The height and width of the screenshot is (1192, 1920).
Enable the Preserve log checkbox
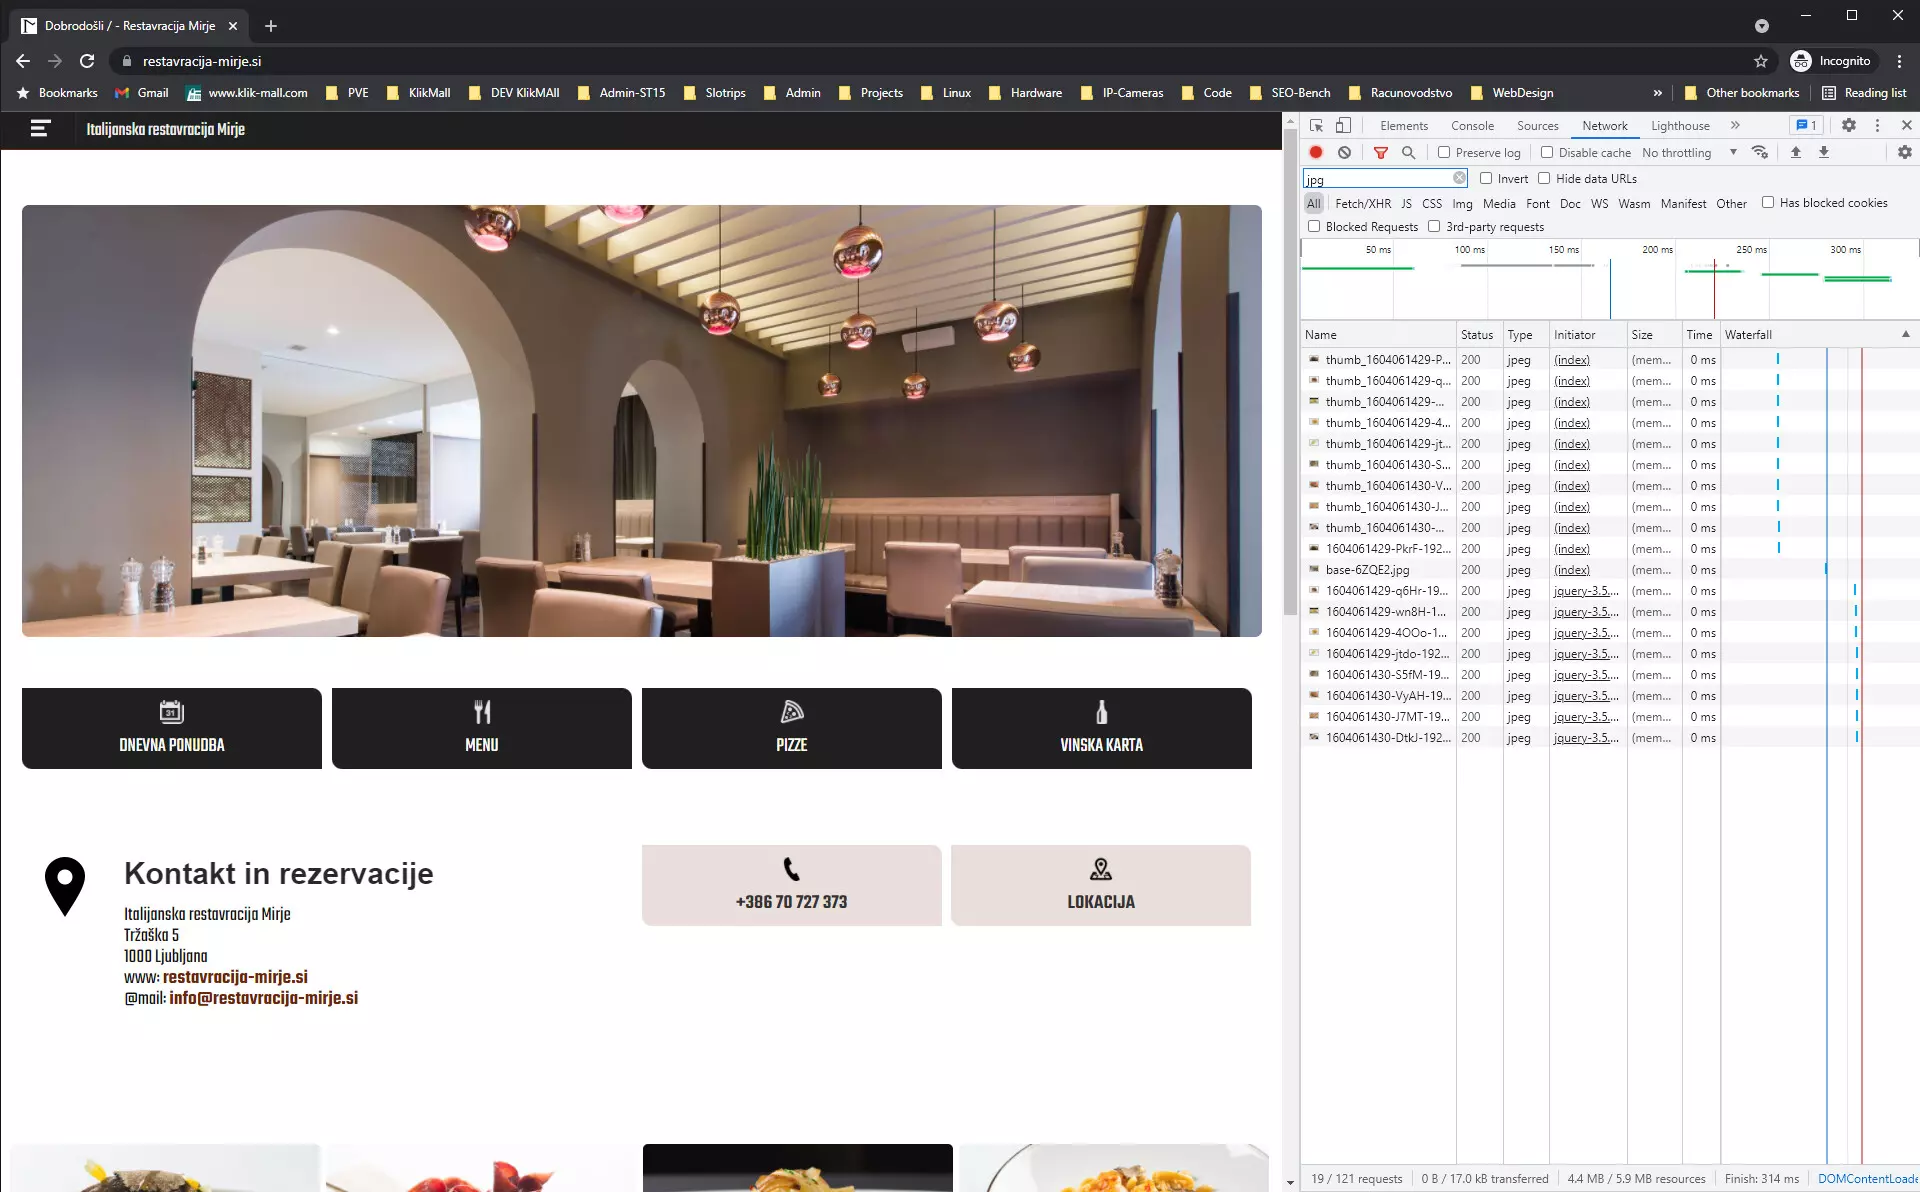coord(1444,153)
